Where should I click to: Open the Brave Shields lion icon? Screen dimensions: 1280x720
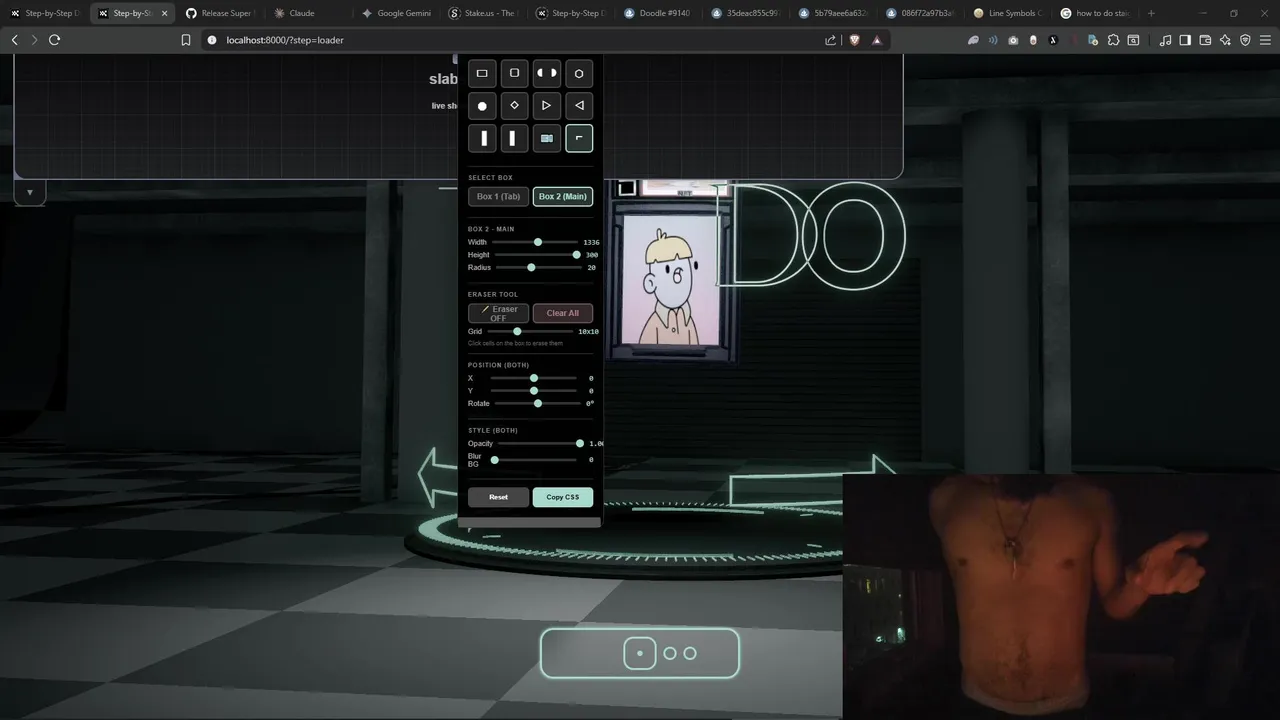click(x=854, y=40)
